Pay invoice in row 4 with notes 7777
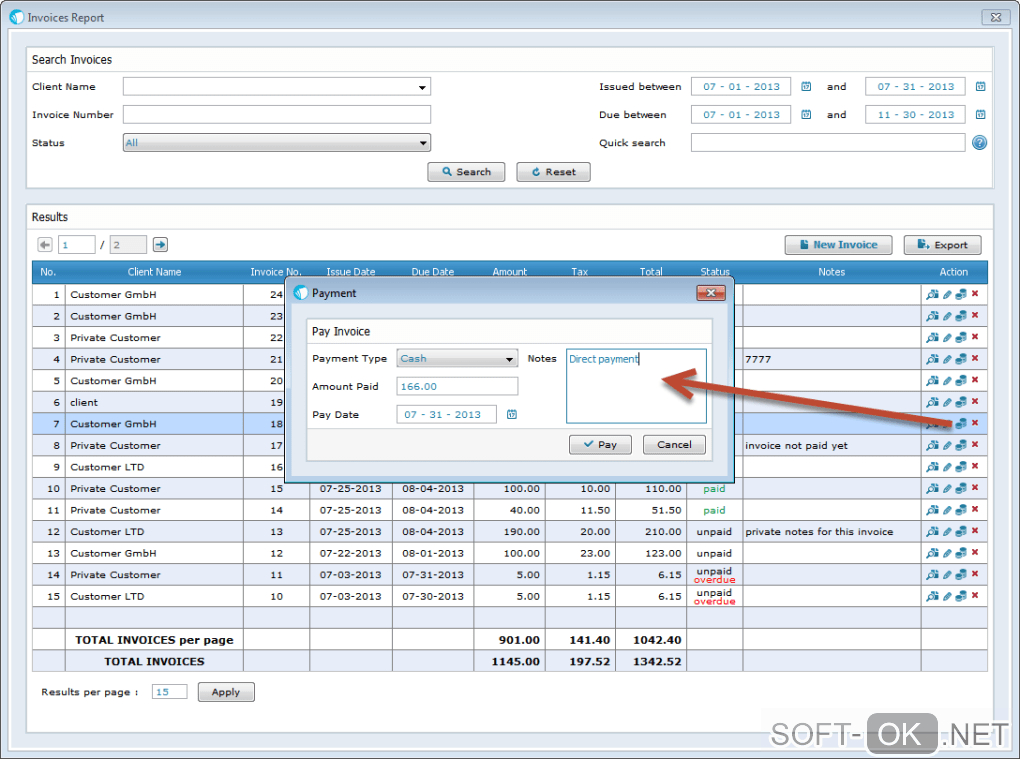Viewport: 1020px width, 759px height. (961, 359)
